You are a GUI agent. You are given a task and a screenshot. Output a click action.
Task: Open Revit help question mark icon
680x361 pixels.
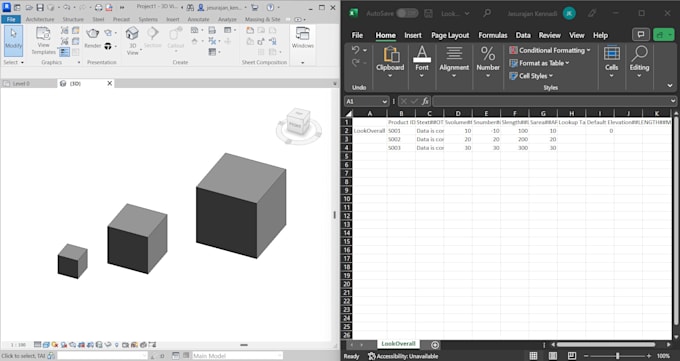point(270,7)
